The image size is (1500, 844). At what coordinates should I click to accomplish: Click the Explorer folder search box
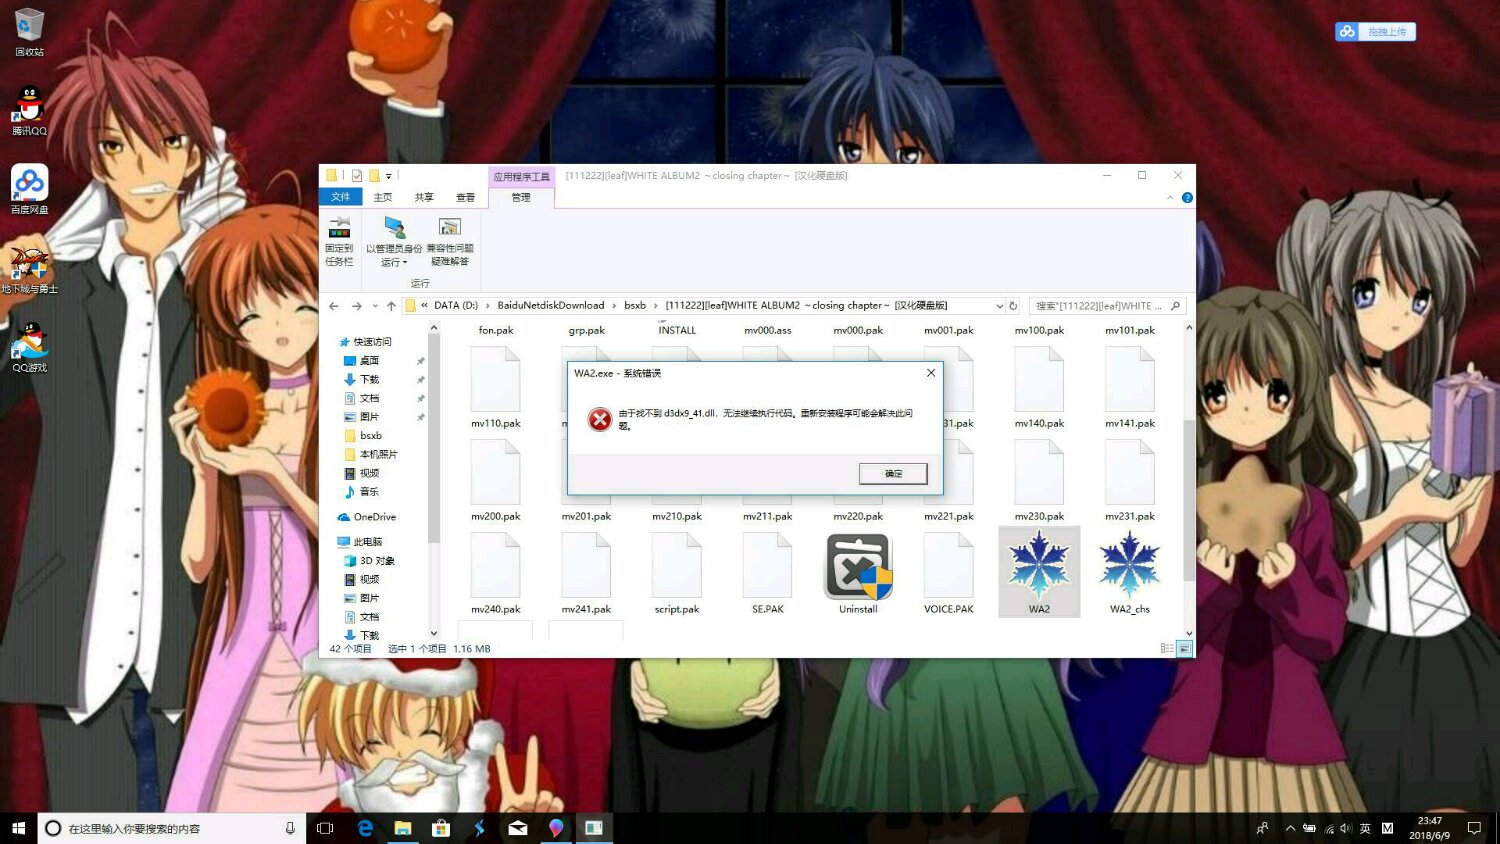click(1108, 306)
